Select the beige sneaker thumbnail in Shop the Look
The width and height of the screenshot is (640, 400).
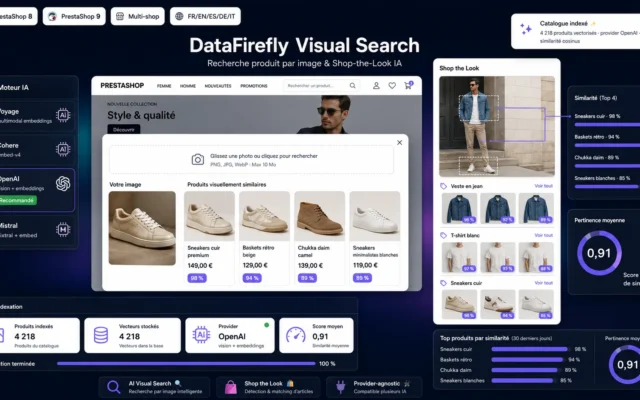[459, 304]
